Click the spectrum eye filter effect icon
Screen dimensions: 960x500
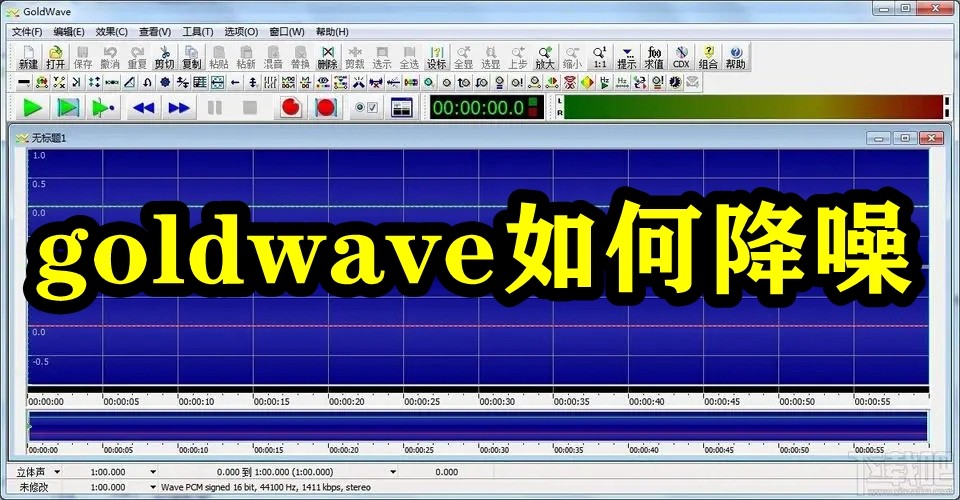click(x=323, y=82)
